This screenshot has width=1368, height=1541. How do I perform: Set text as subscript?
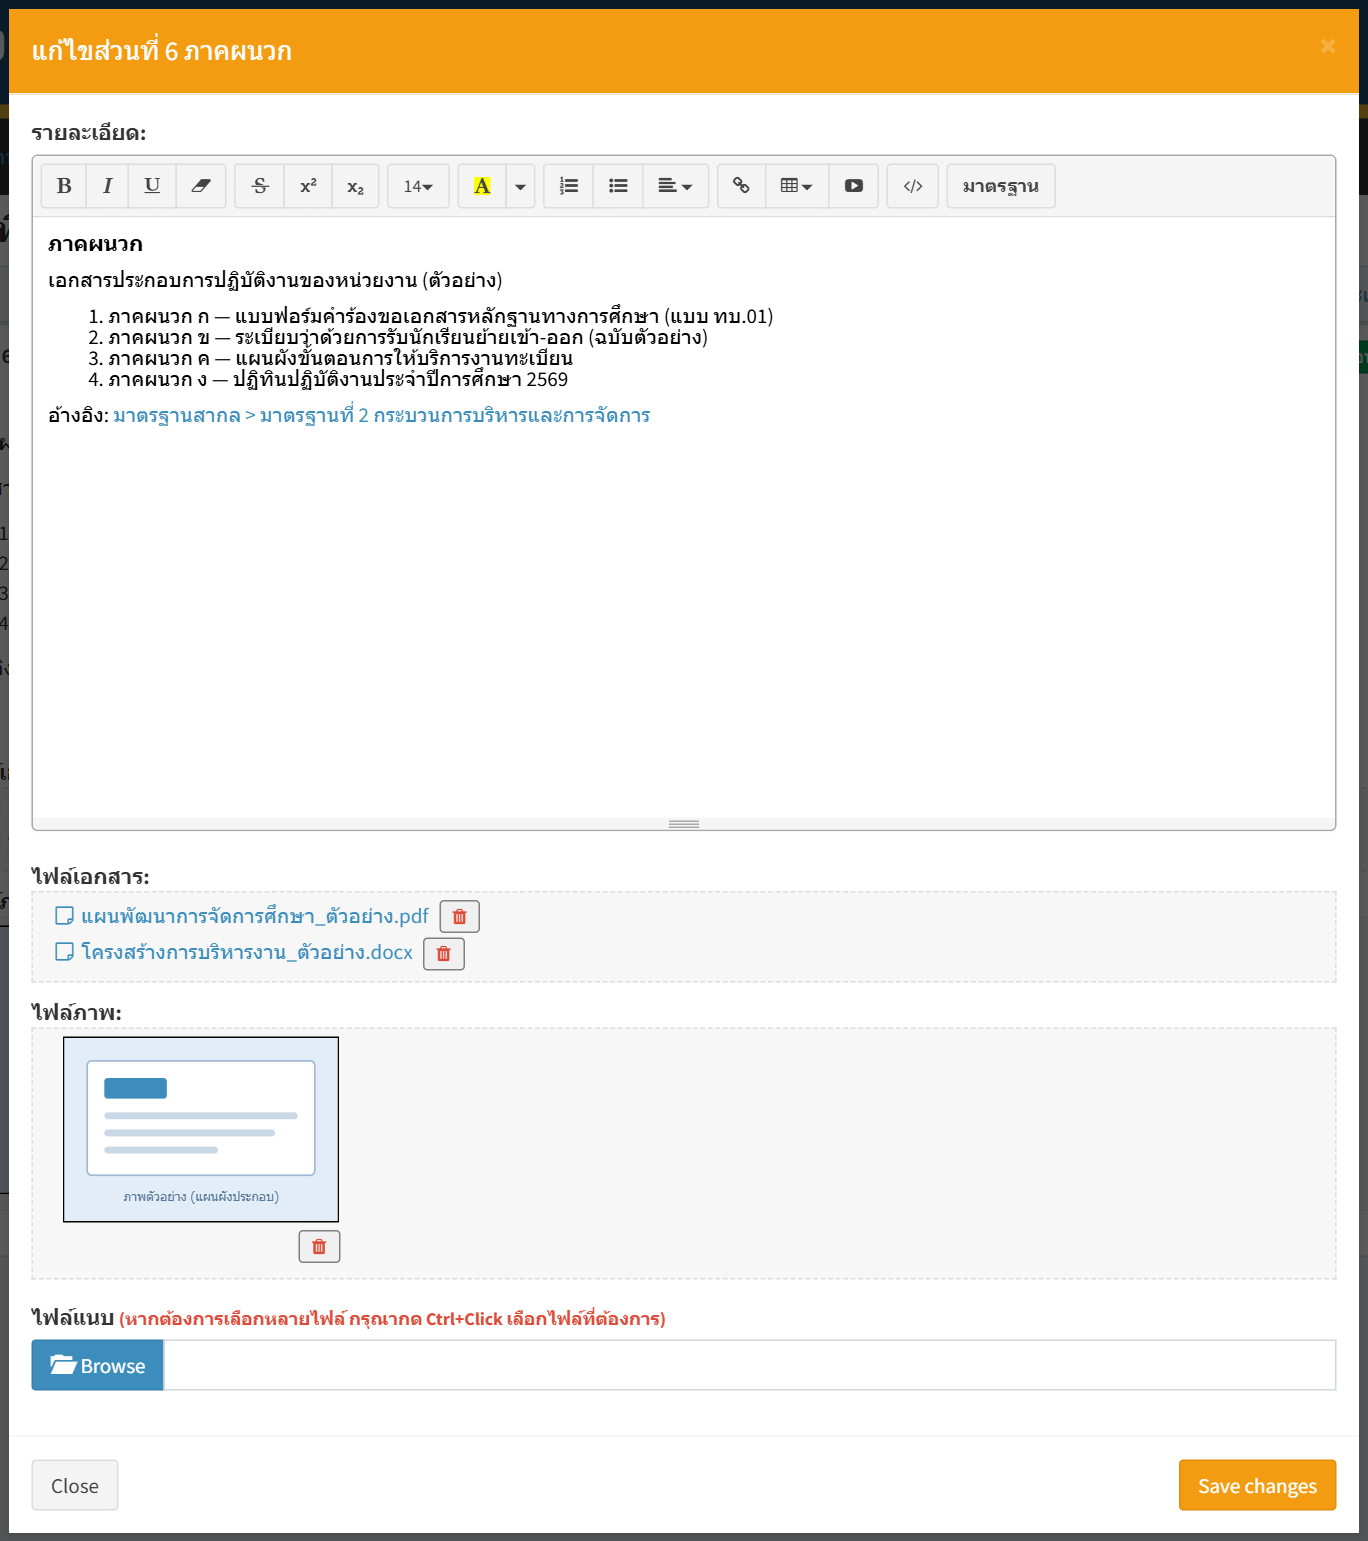pos(355,186)
